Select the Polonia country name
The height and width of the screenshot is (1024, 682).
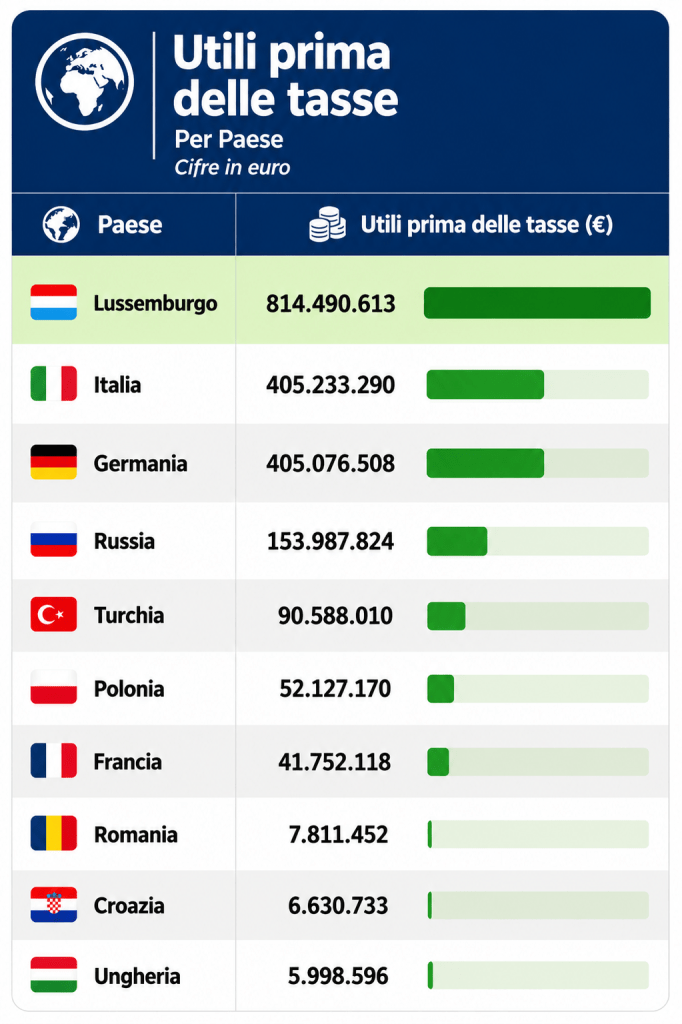(129, 689)
